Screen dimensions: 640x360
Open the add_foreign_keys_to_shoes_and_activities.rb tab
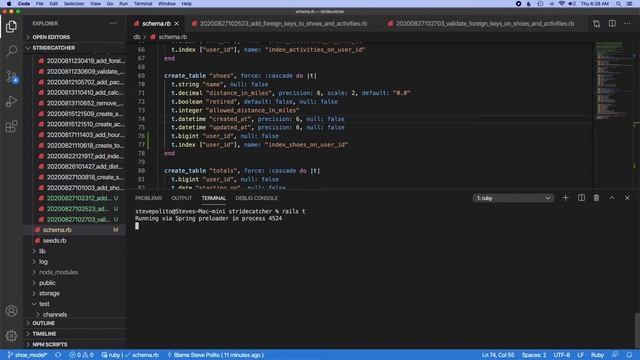pos(280,24)
